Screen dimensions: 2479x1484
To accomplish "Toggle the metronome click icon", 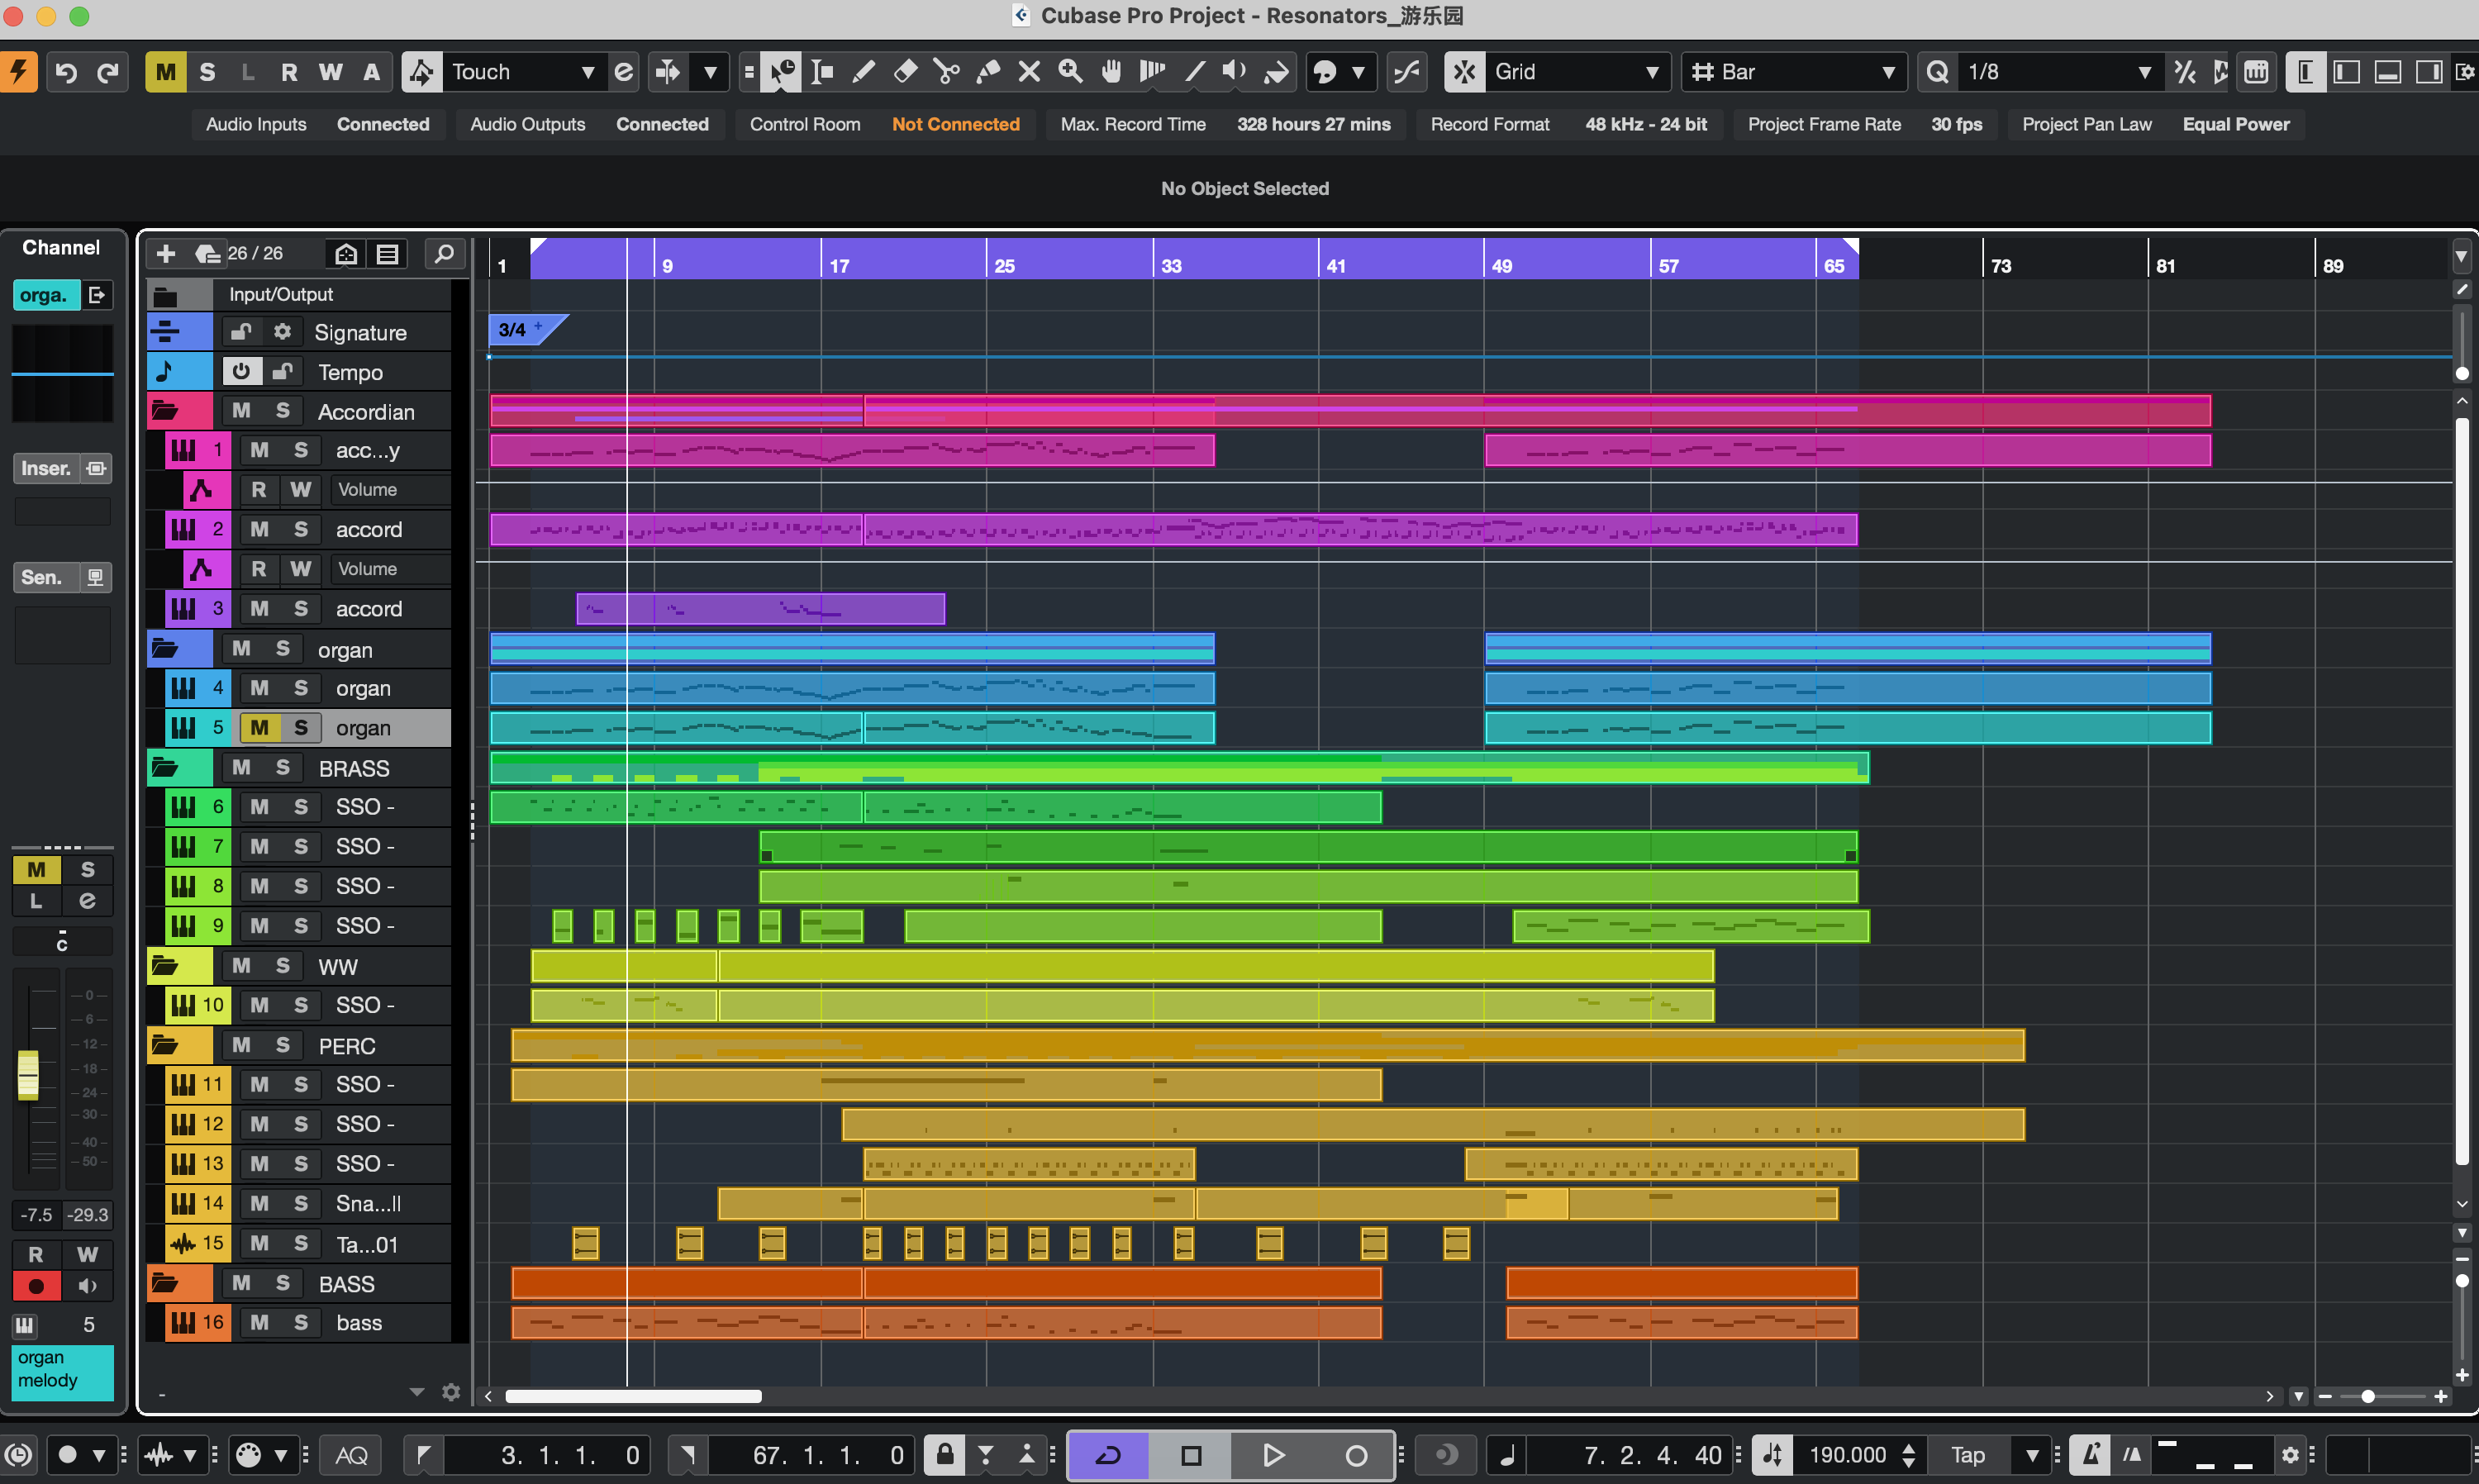I will click(x=2090, y=1455).
